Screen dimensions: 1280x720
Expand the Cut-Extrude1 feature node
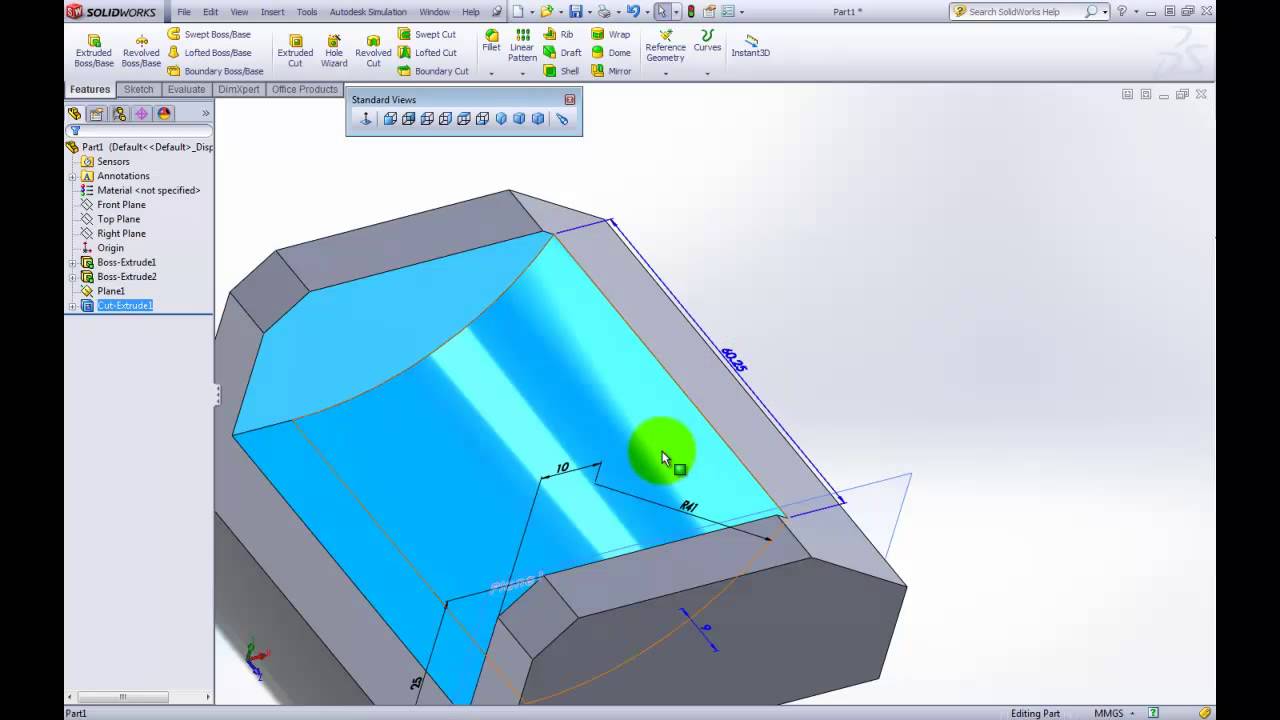point(72,306)
